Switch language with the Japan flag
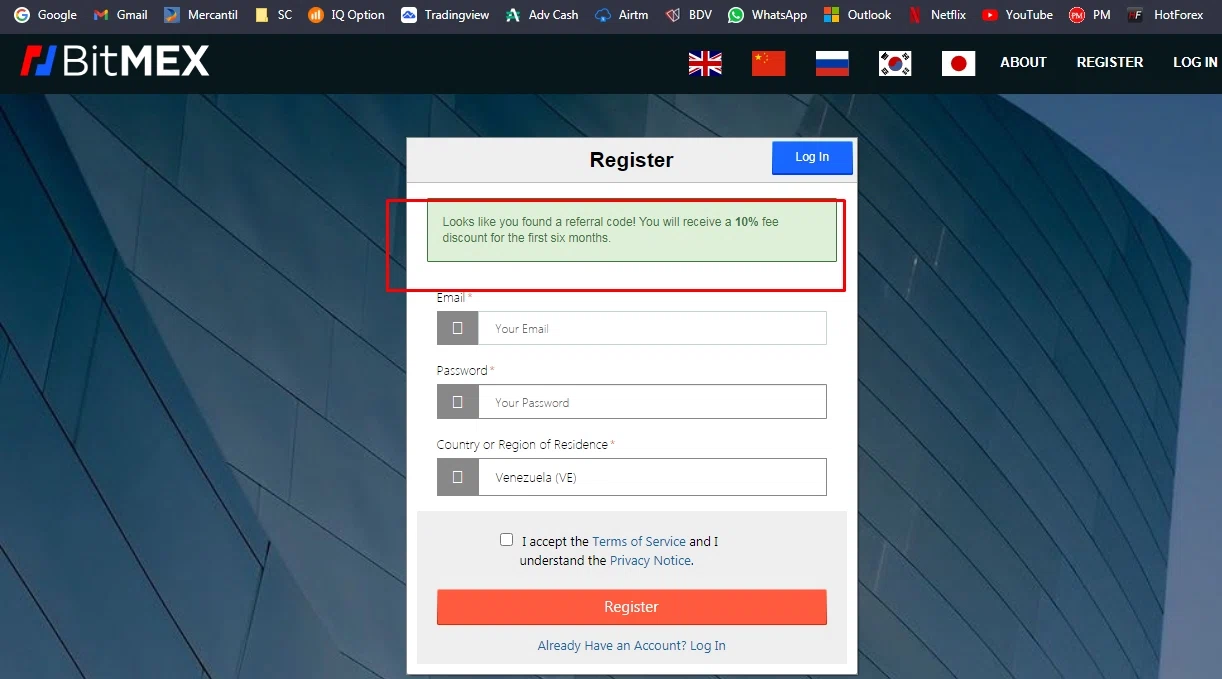Image resolution: width=1222 pixels, height=679 pixels. coord(958,63)
